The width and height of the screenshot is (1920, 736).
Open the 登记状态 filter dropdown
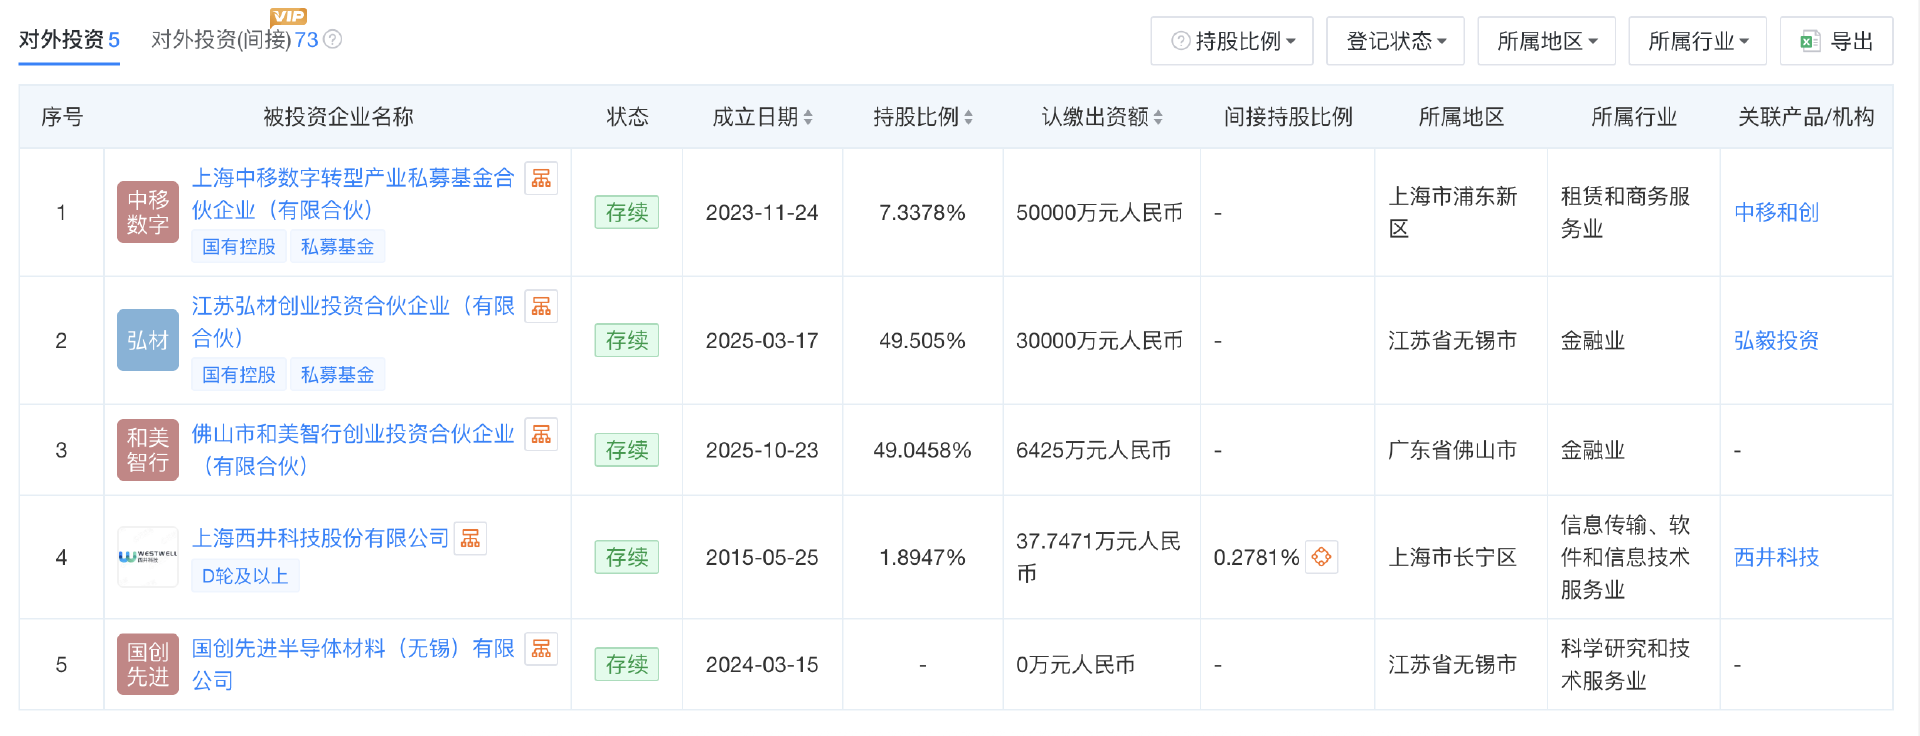coord(1395,41)
